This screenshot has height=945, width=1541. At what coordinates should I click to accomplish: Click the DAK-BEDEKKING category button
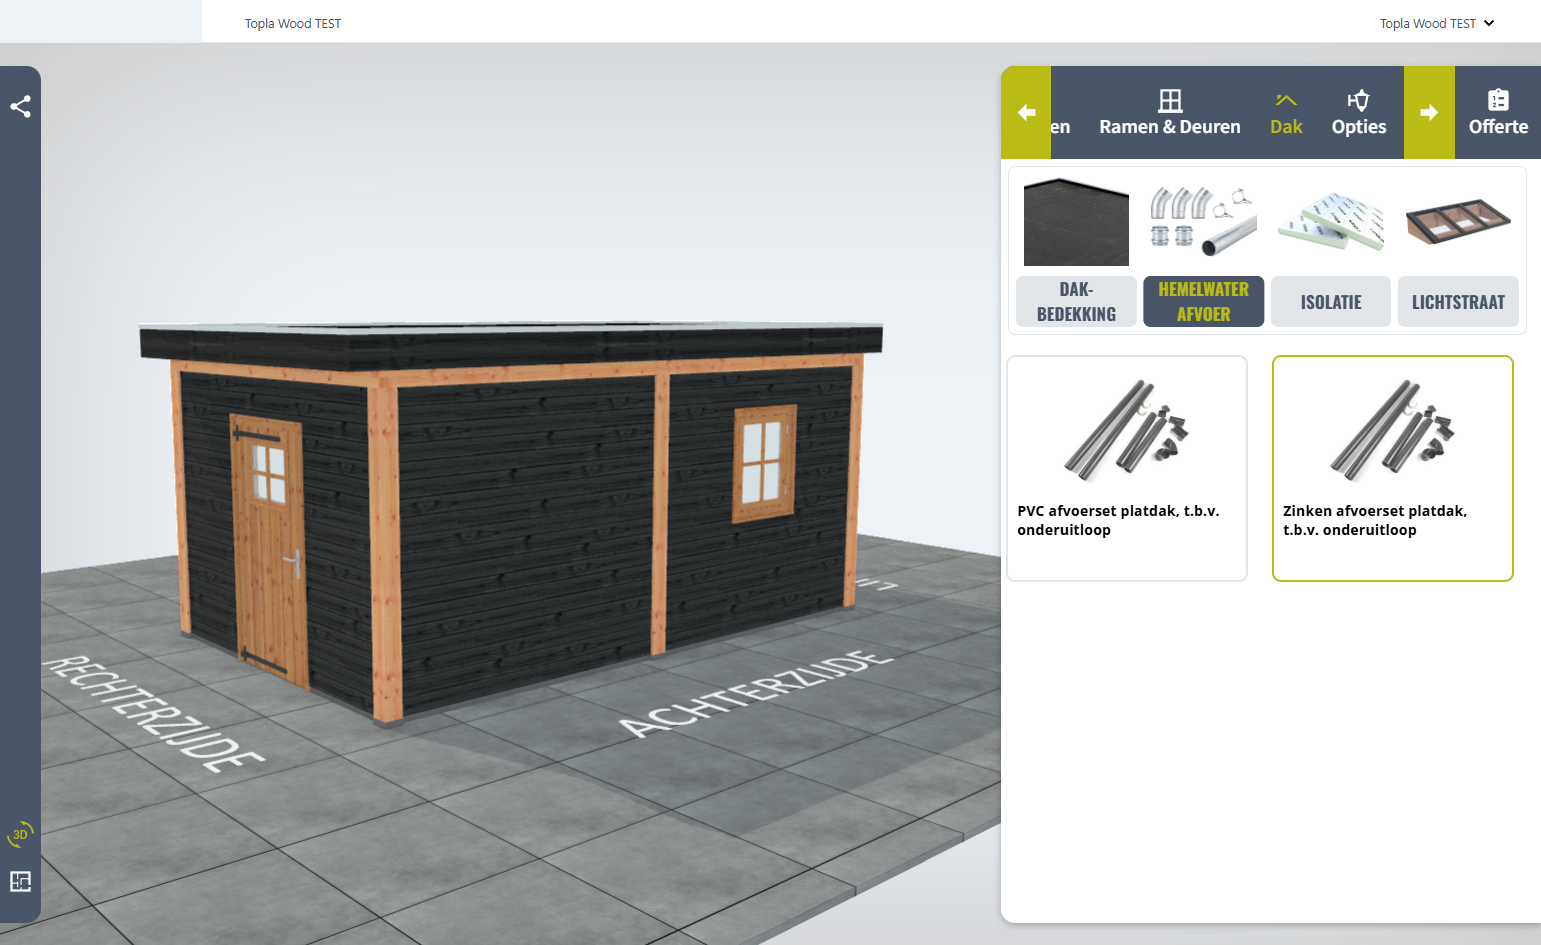(x=1076, y=301)
